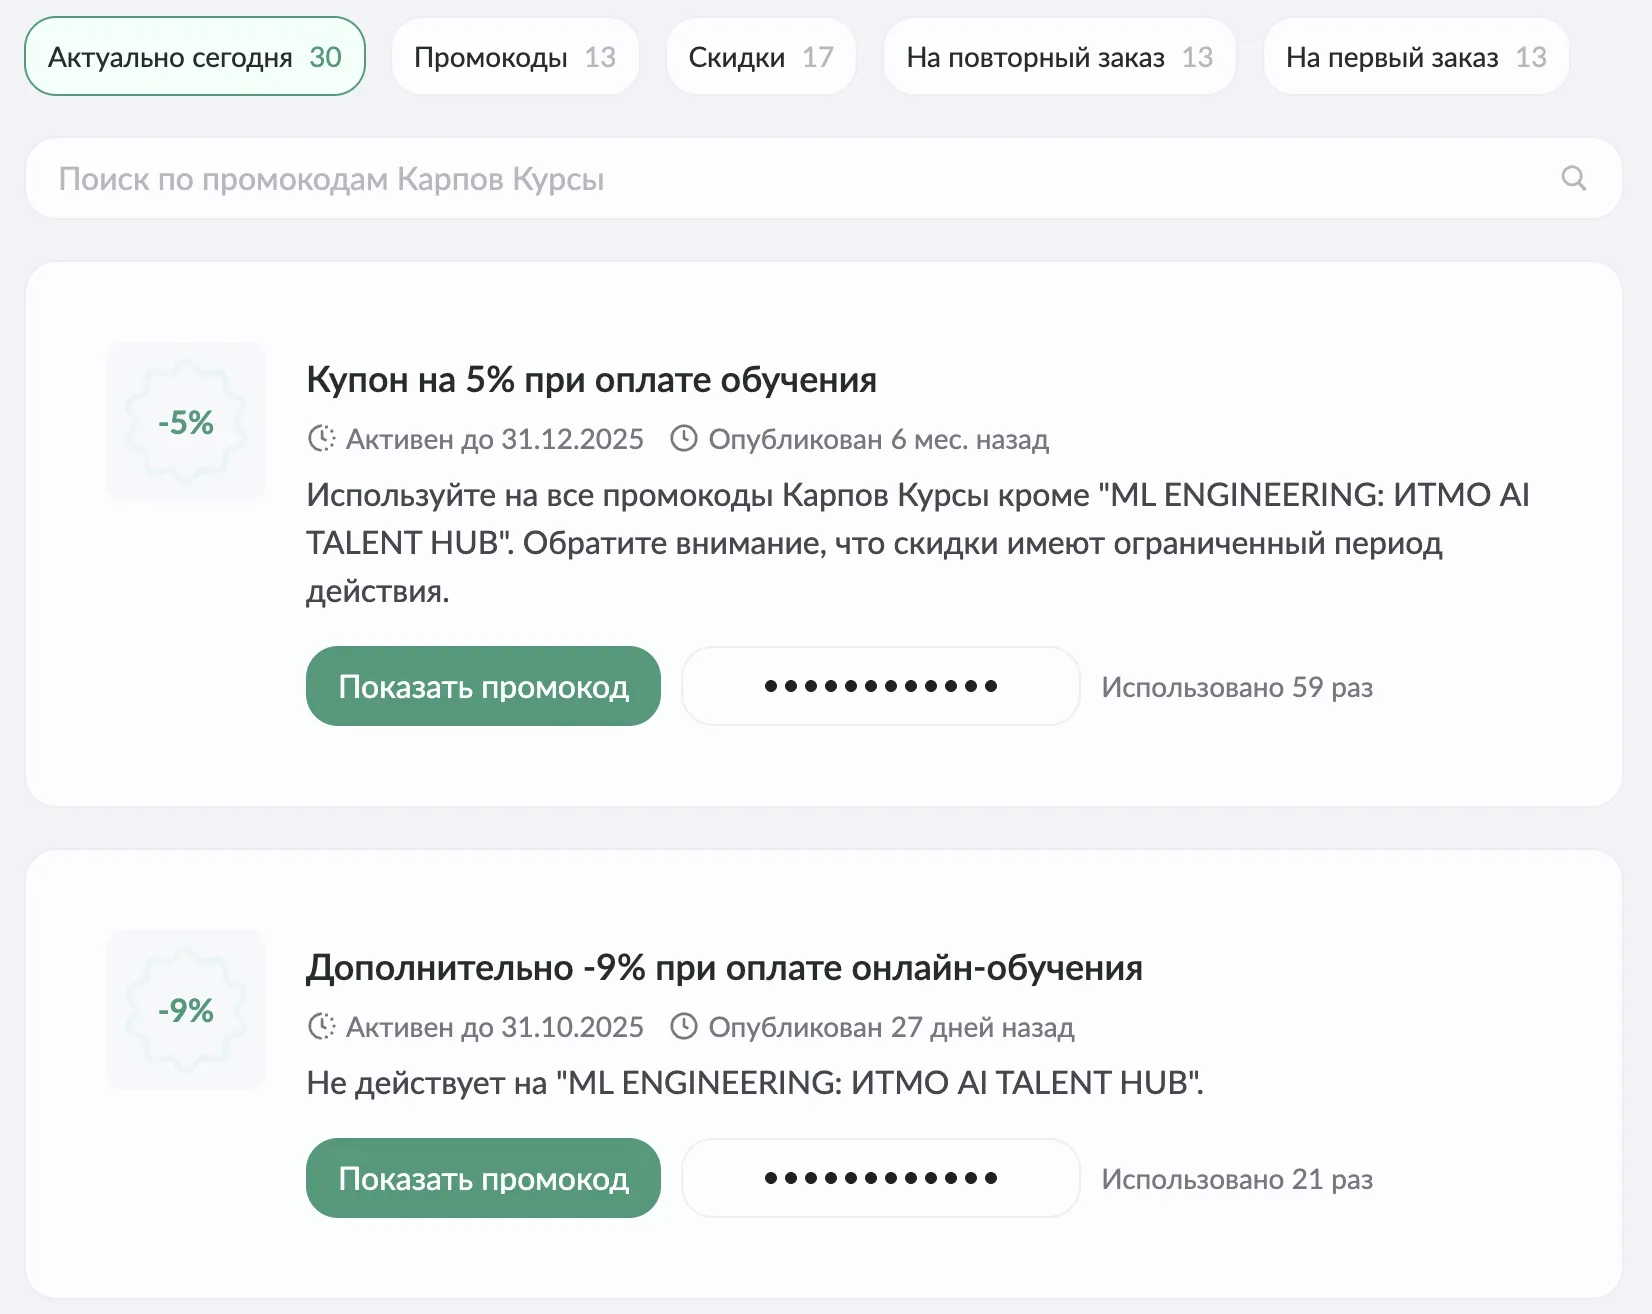1652x1314 pixels.
Task: Open the 'Скидки' filter category
Action: [760, 56]
